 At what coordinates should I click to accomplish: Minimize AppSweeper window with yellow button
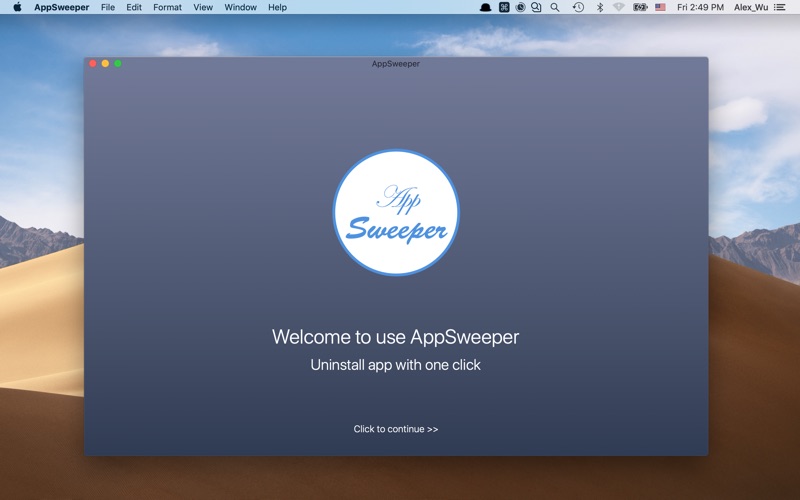click(x=105, y=63)
